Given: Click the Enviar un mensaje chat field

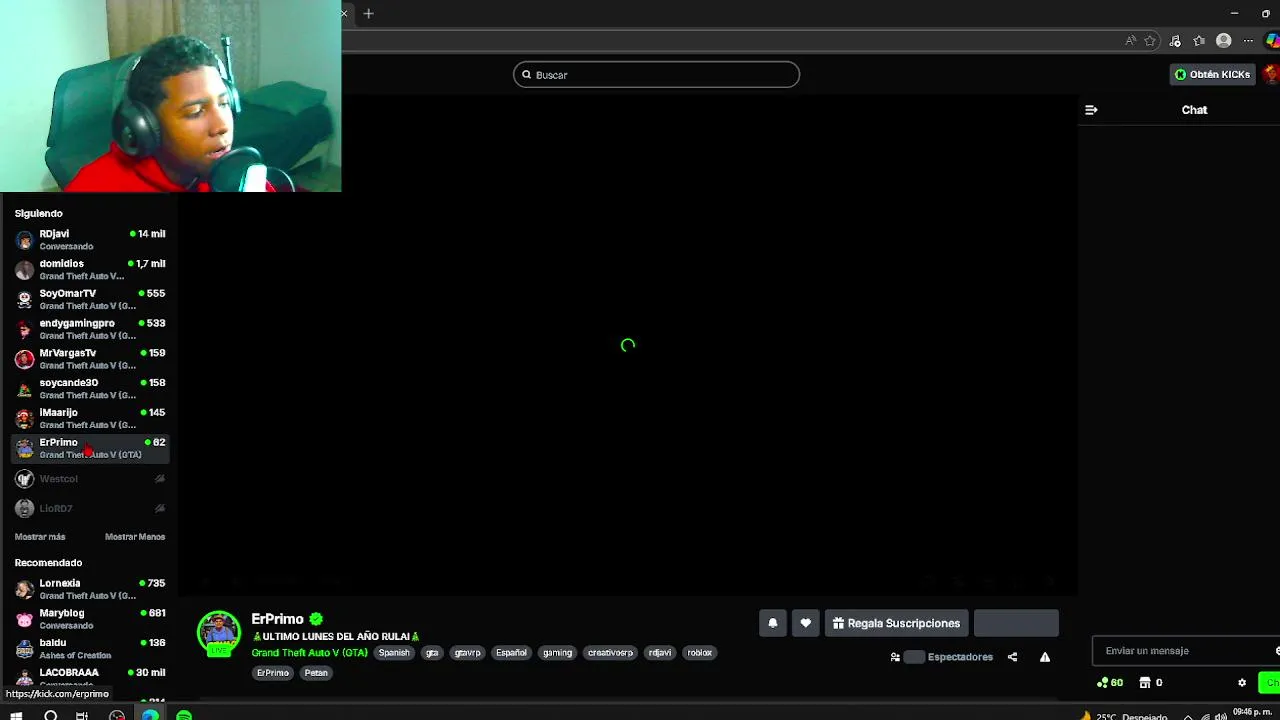Looking at the screenshot, I should pyautogui.click(x=1185, y=651).
